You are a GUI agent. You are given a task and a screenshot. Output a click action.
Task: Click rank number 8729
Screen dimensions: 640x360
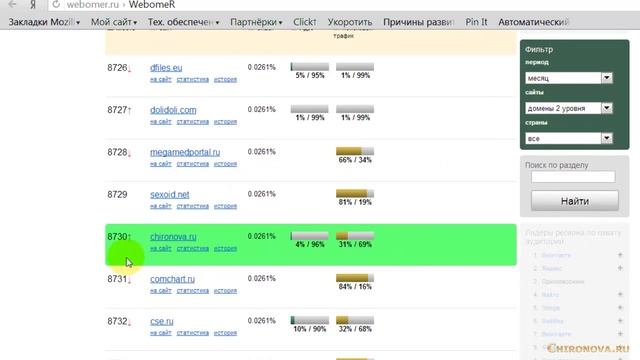tap(117, 195)
